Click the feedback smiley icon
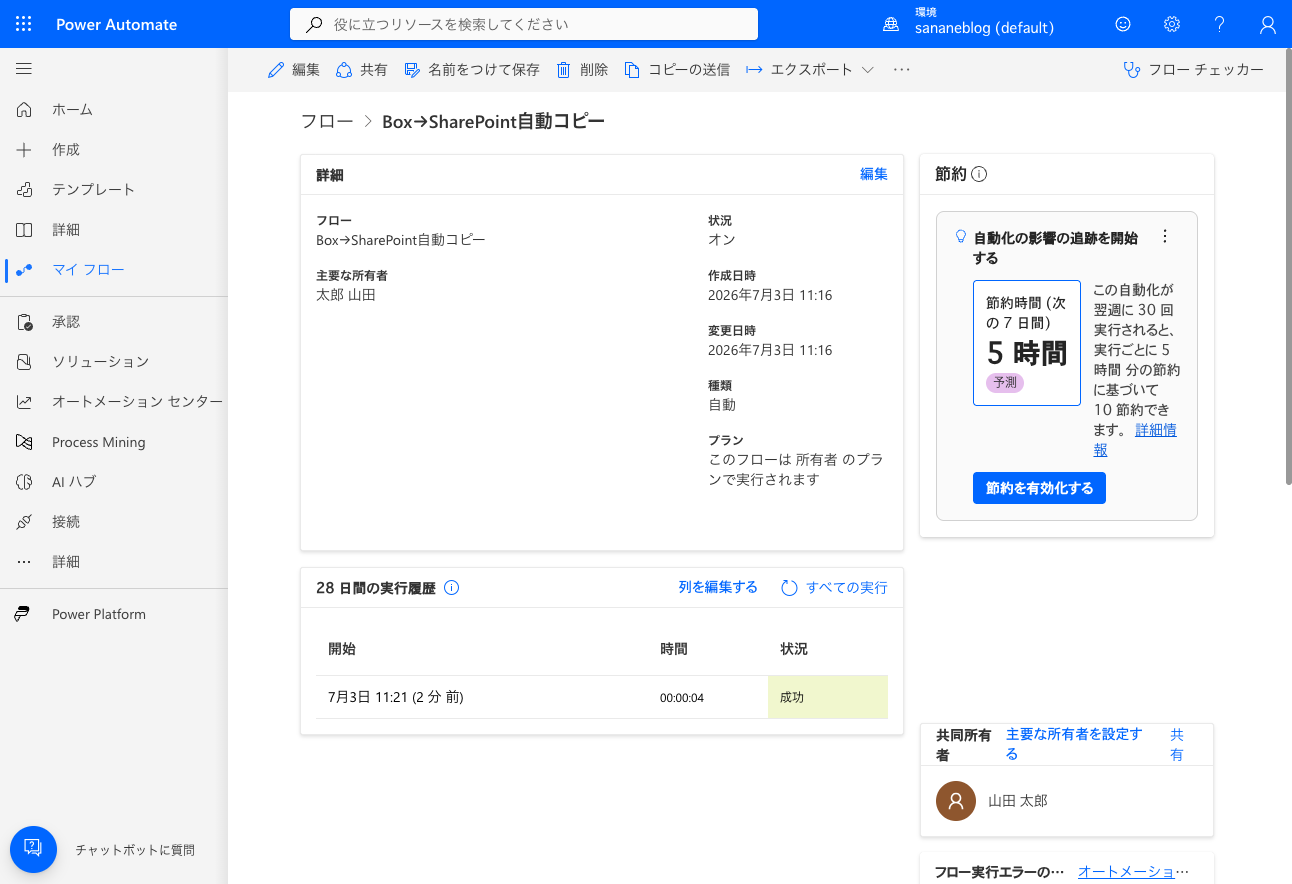 pyautogui.click(x=1123, y=24)
